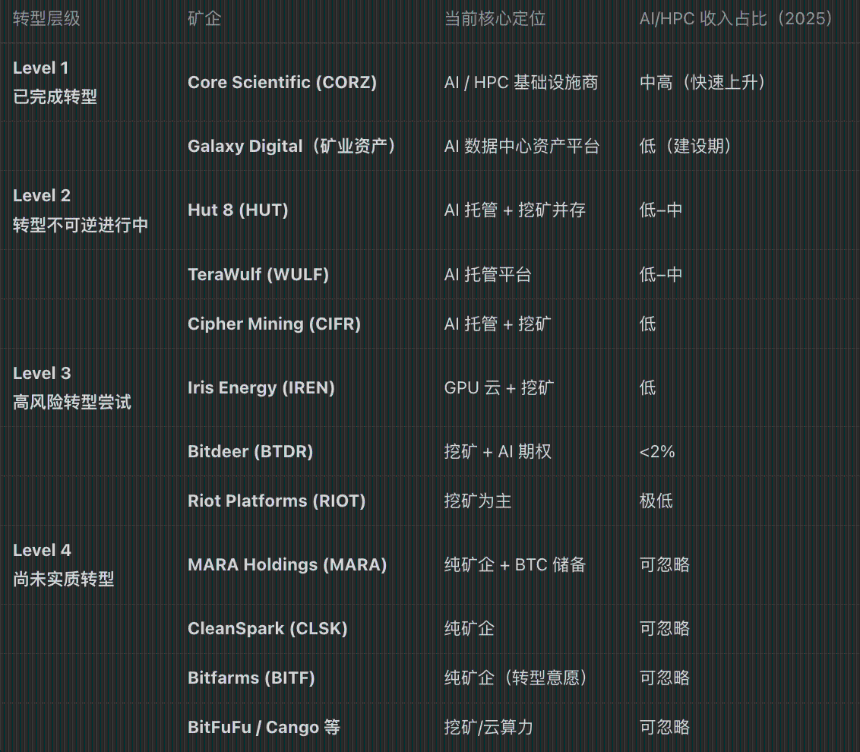Select Riot Platforms (RIOT) company name
This screenshot has width=860, height=752.
coord(276,500)
